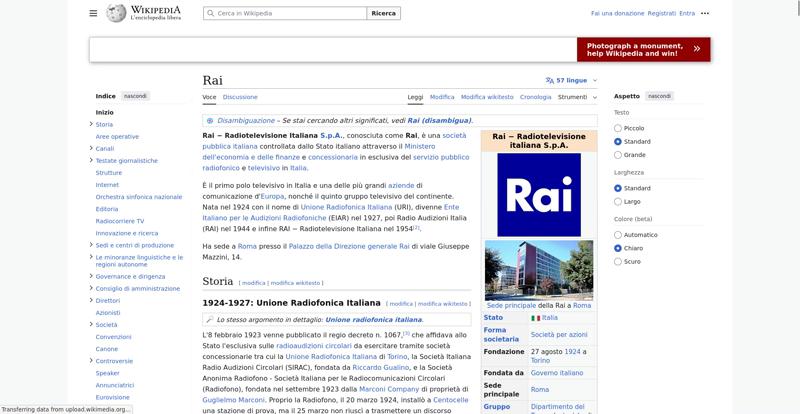Click the double-arrow icon on the monument banner
Viewport: 800px width, 414px height.
coord(696,50)
